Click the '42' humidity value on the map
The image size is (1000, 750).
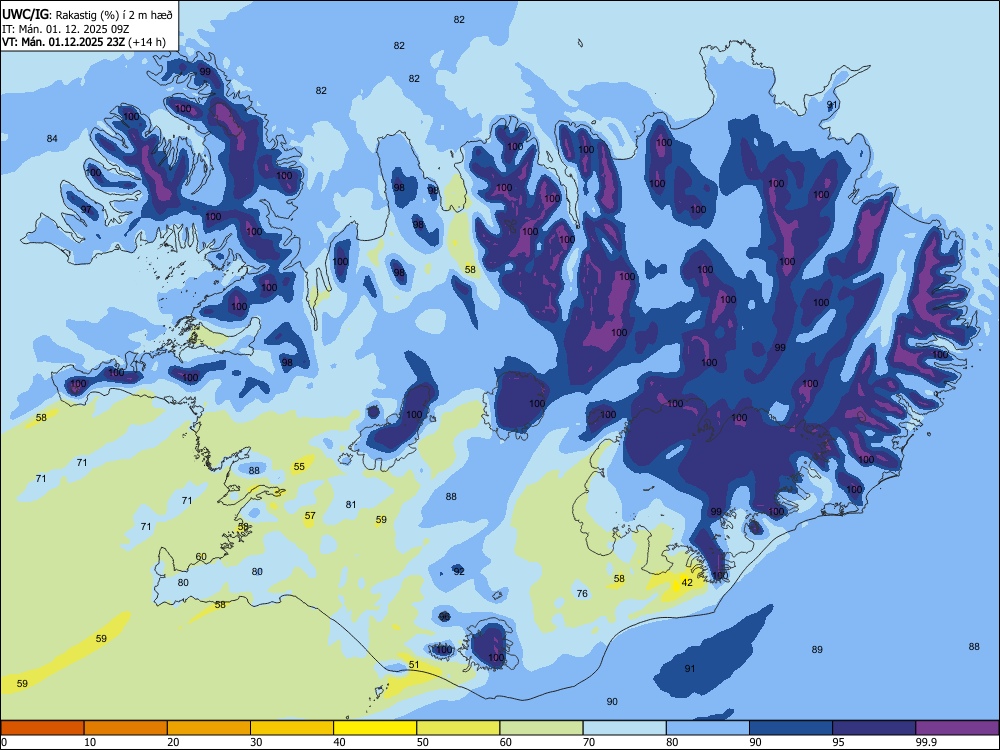(687, 582)
